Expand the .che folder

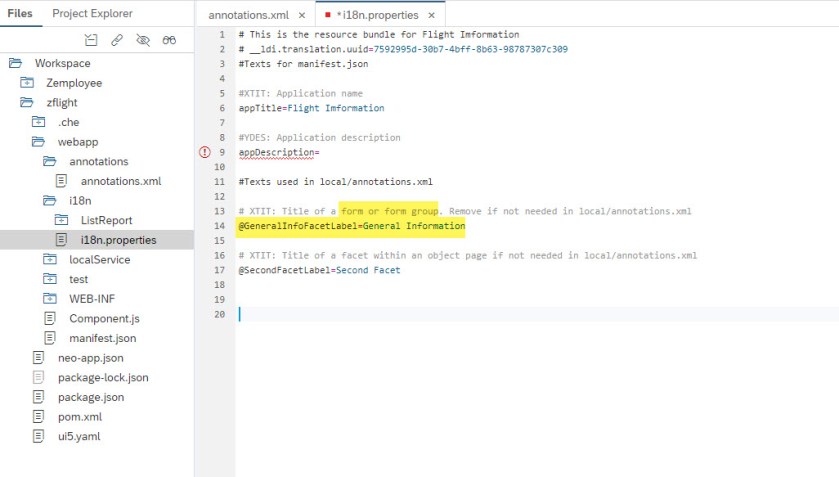tap(38, 122)
